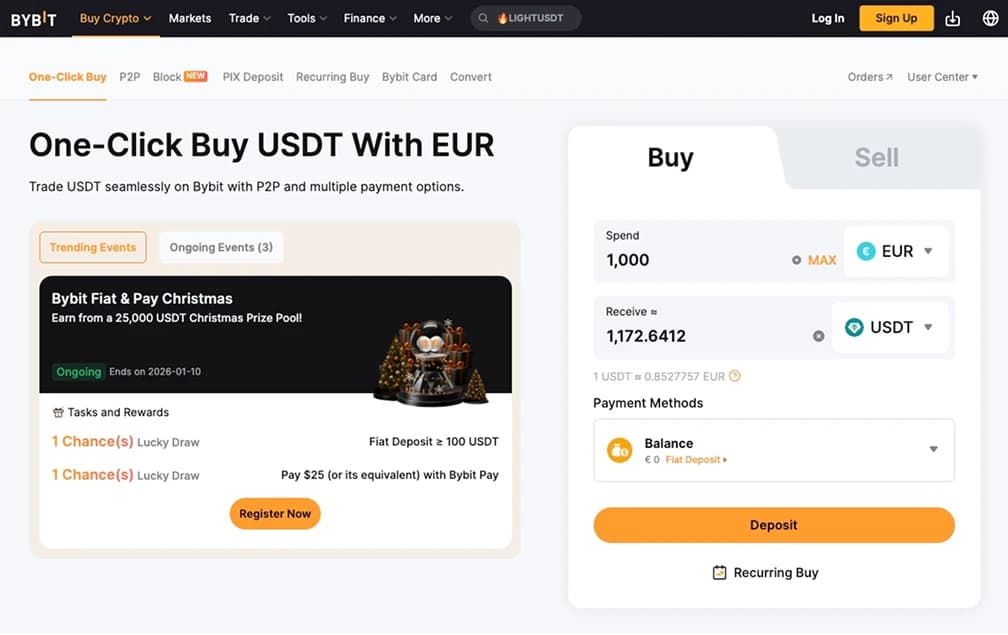Switch to the P2P tab

tap(129, 76)
